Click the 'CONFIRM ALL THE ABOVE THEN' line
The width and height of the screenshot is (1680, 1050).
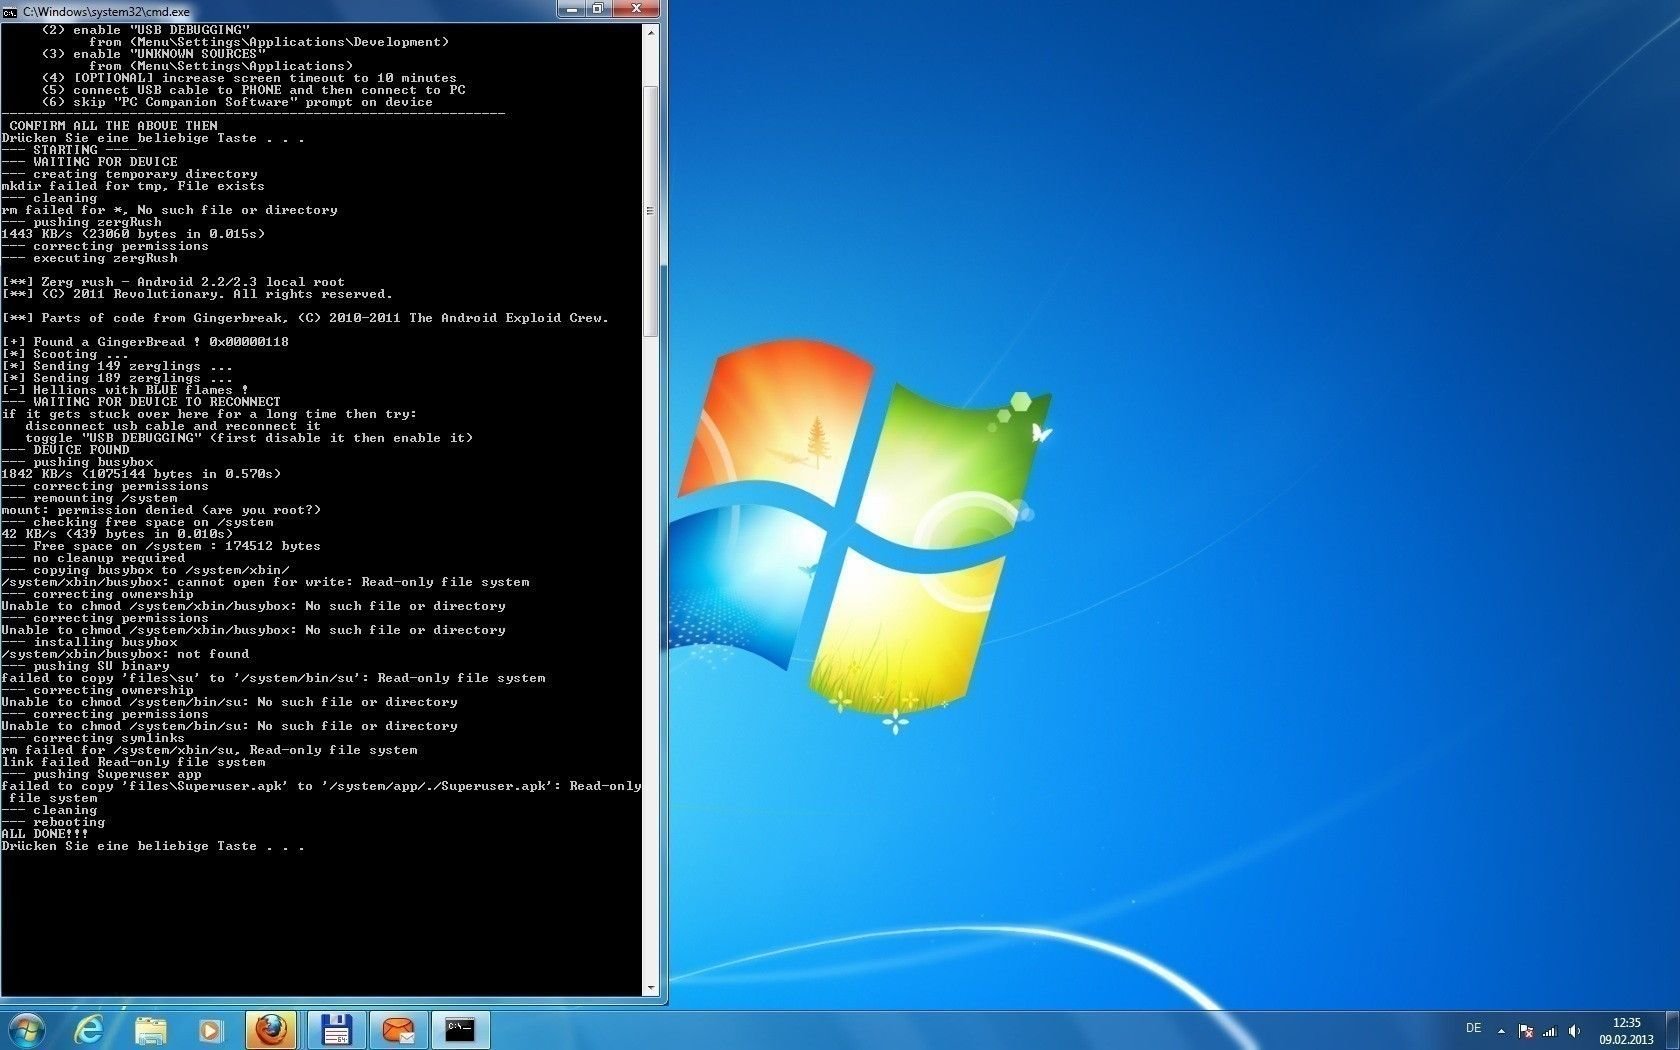[113, 126]
